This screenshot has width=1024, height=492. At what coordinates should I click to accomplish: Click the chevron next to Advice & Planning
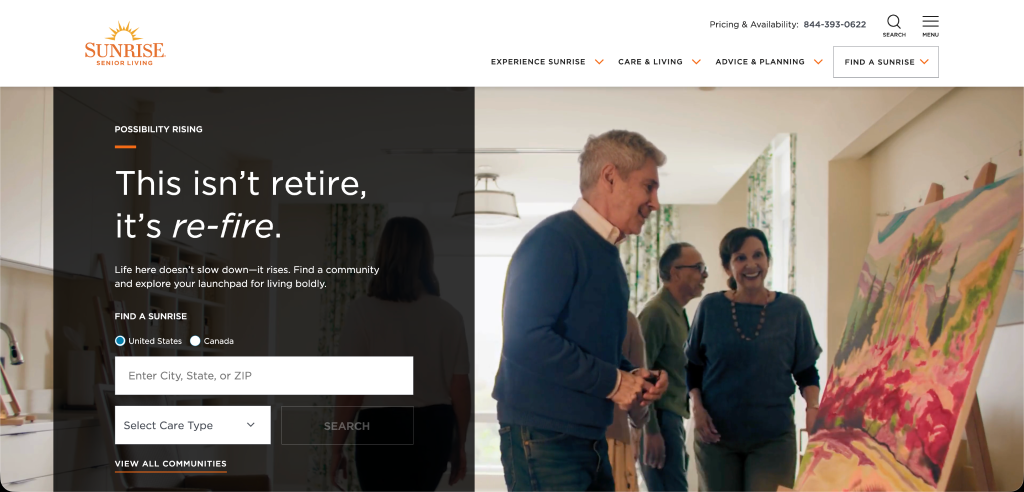(818, 62)
